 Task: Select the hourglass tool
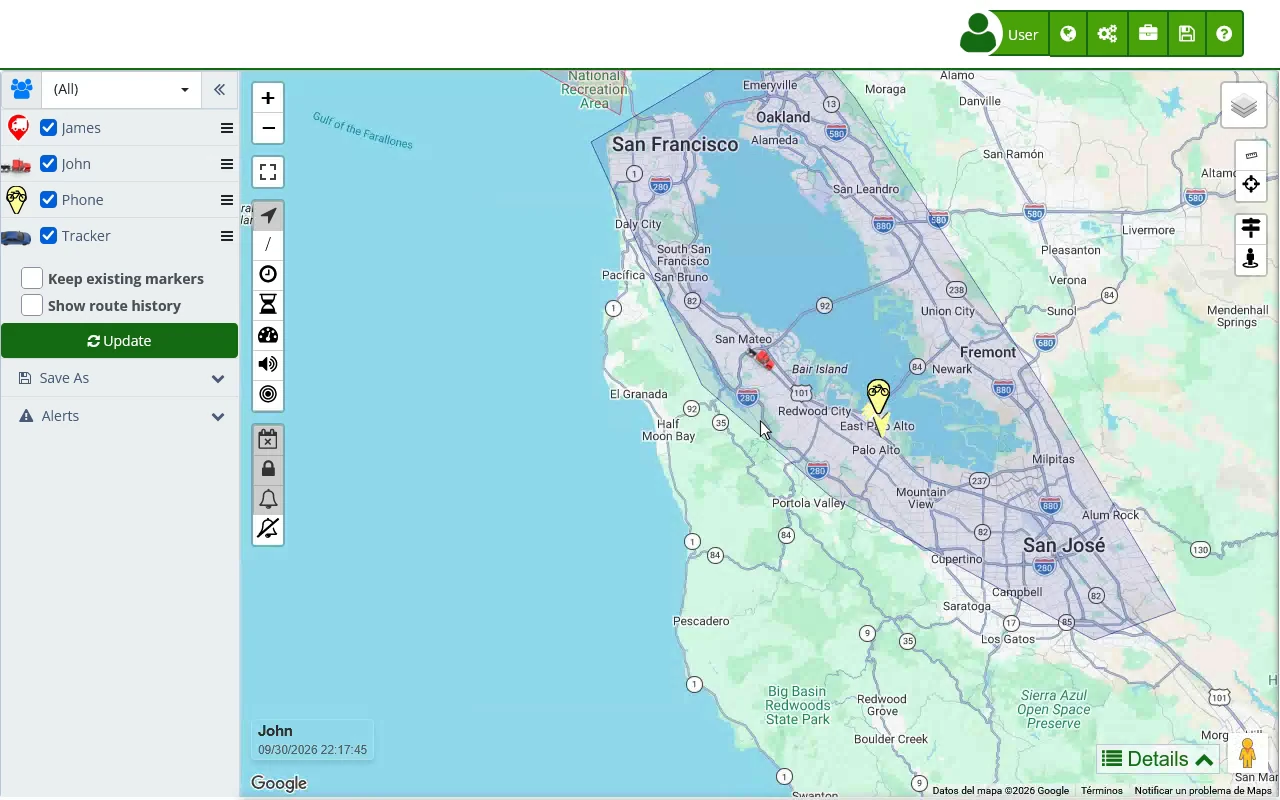(268, 305)
